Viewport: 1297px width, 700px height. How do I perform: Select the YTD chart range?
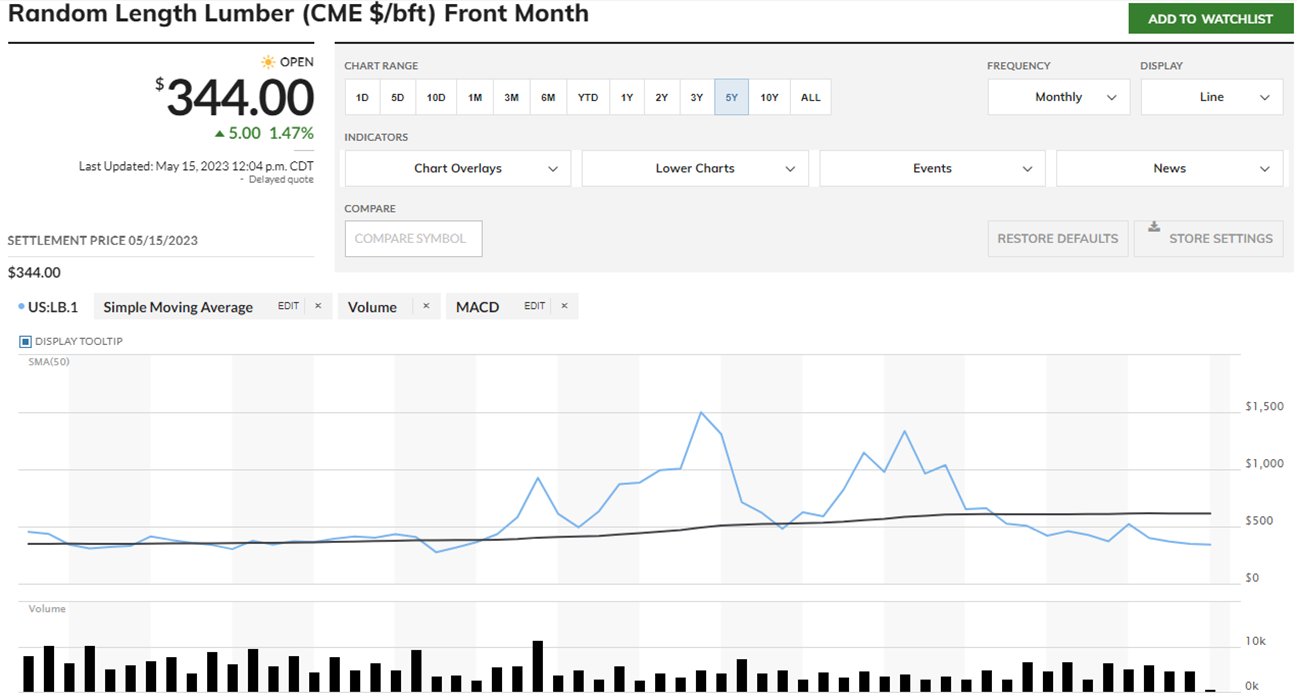pos(588,97)
